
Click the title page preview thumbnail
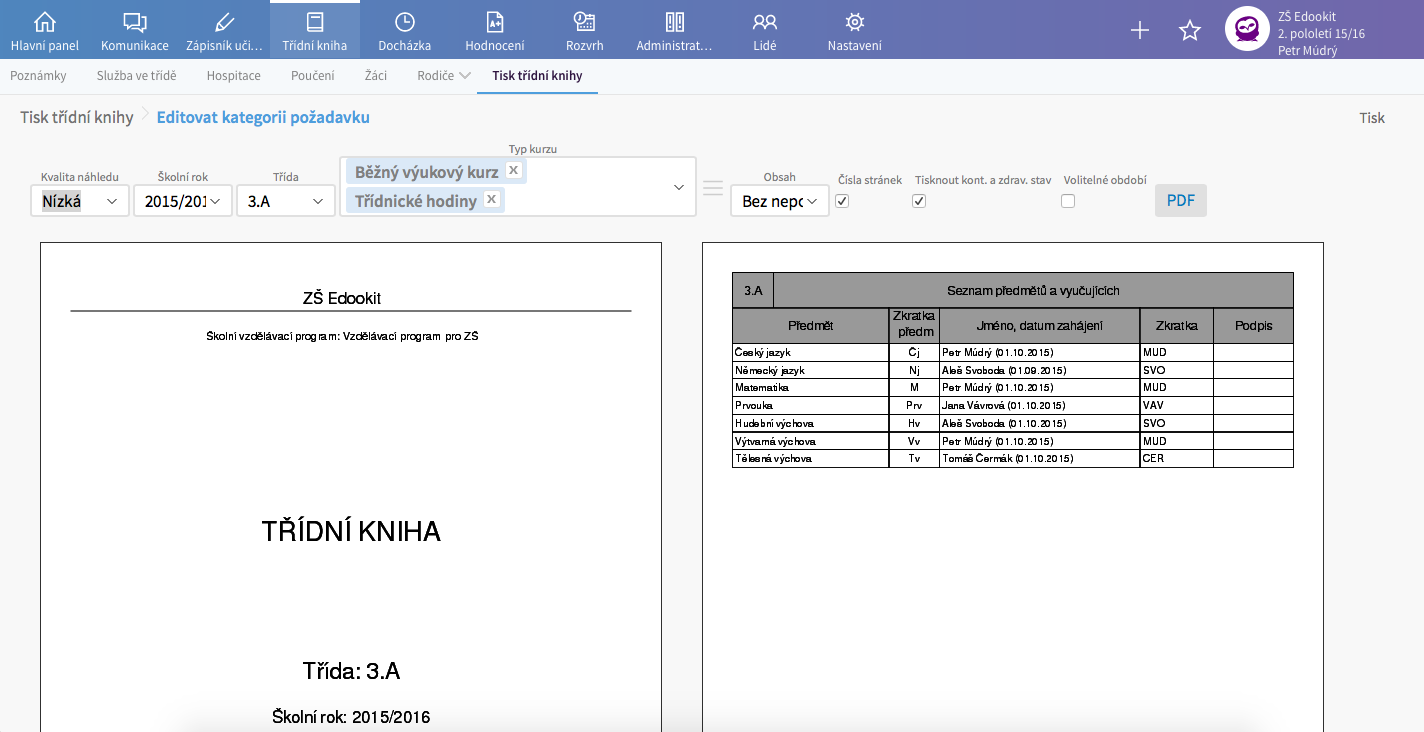pyautogui.click(x=351, y=487)
